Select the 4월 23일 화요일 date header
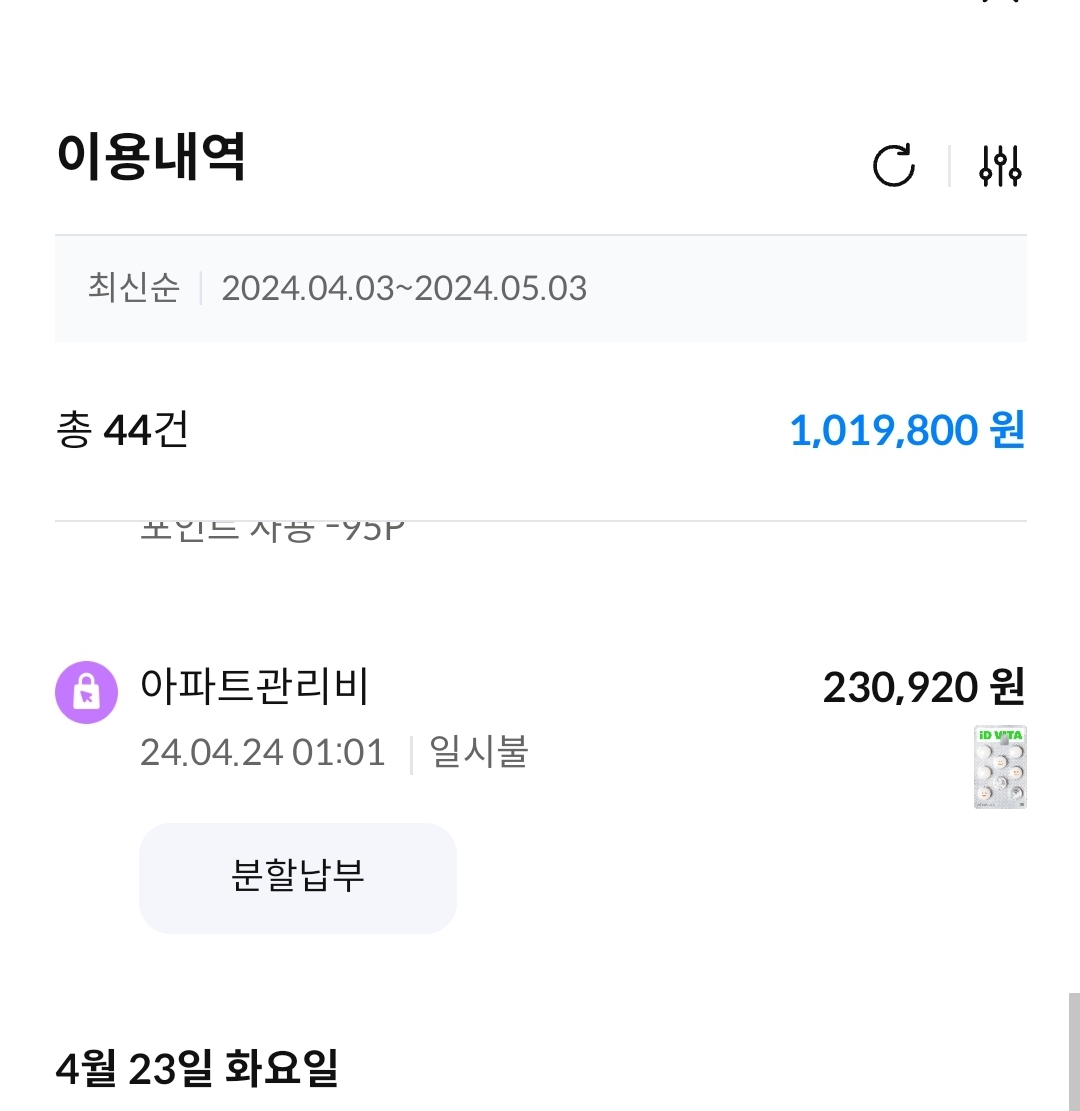 tap(197, 1069)
